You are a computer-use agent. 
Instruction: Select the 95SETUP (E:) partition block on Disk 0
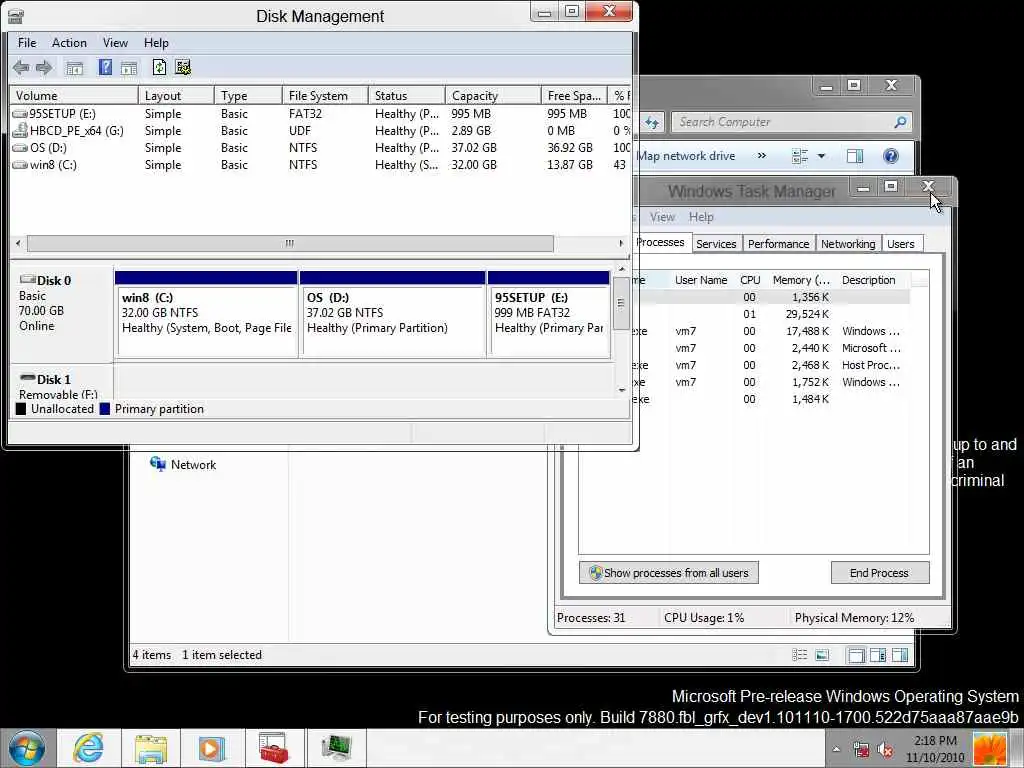tap(549, 314)
